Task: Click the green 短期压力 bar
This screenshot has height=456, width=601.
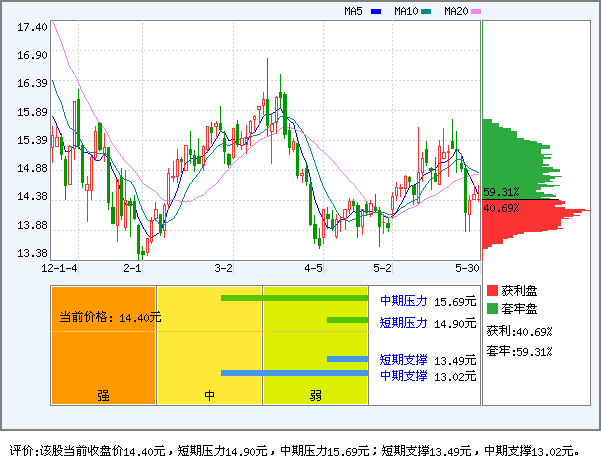Action: tap(348, 320)
